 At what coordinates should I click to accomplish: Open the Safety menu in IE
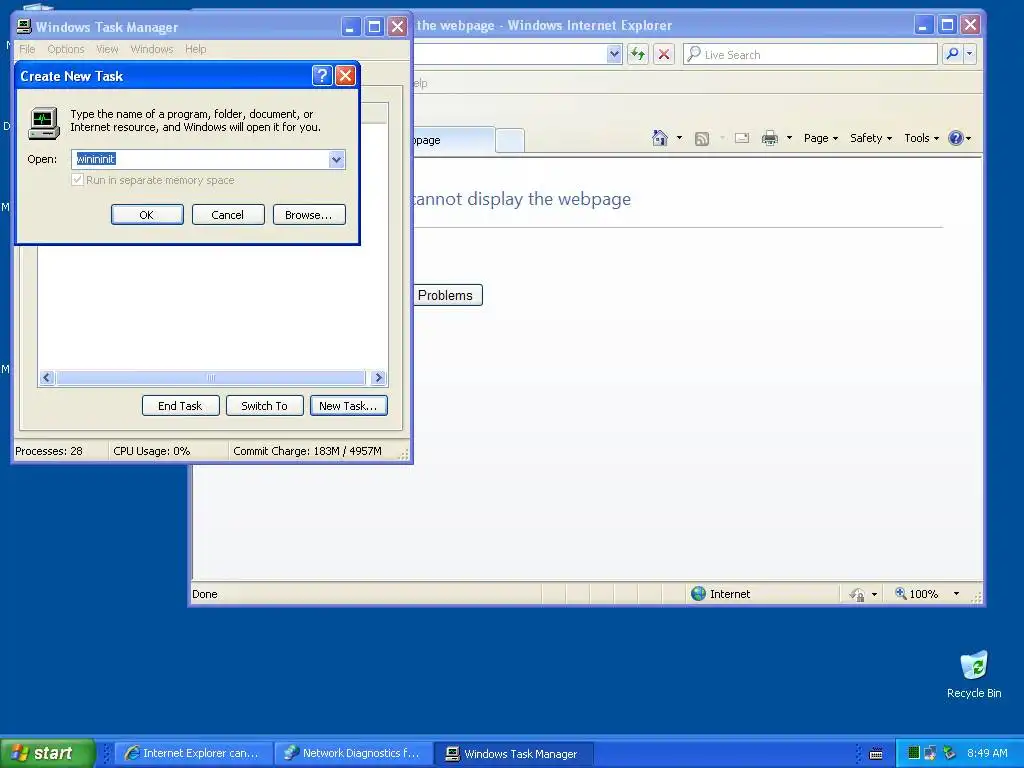(x=871, y=138)
